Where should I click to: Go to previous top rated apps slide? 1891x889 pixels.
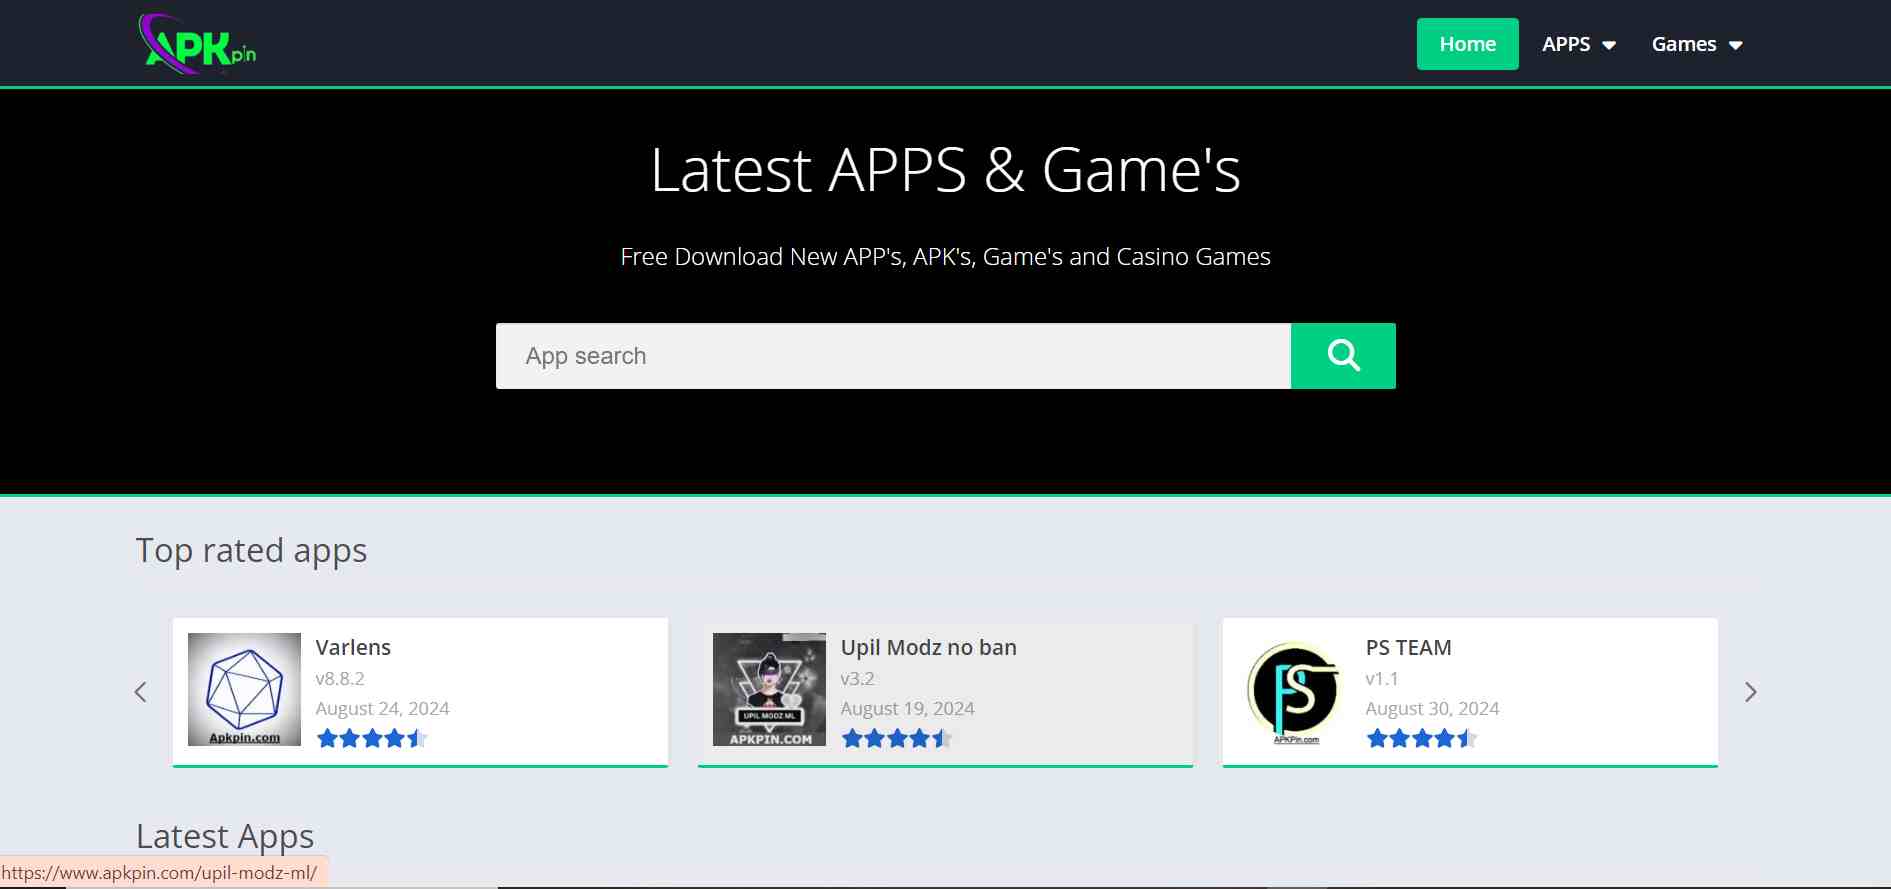141,692
